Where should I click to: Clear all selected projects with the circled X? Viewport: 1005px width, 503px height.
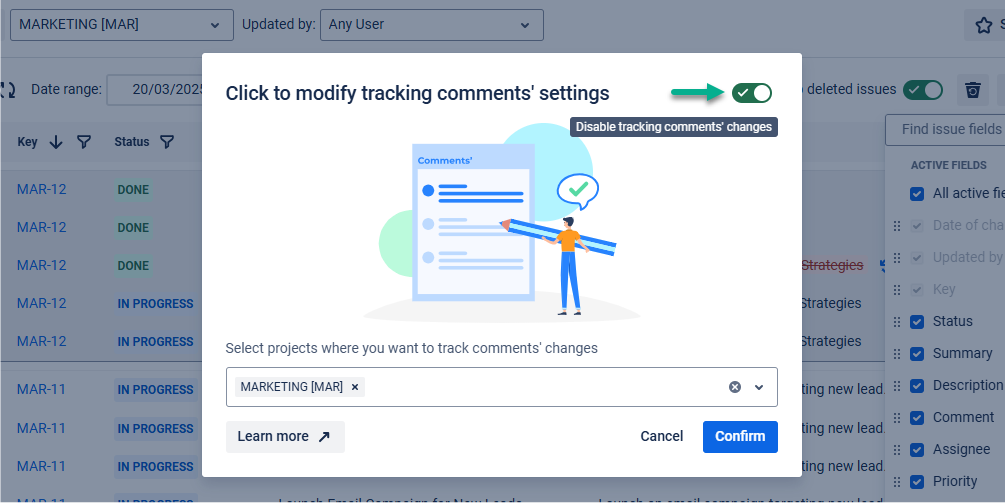735,387
